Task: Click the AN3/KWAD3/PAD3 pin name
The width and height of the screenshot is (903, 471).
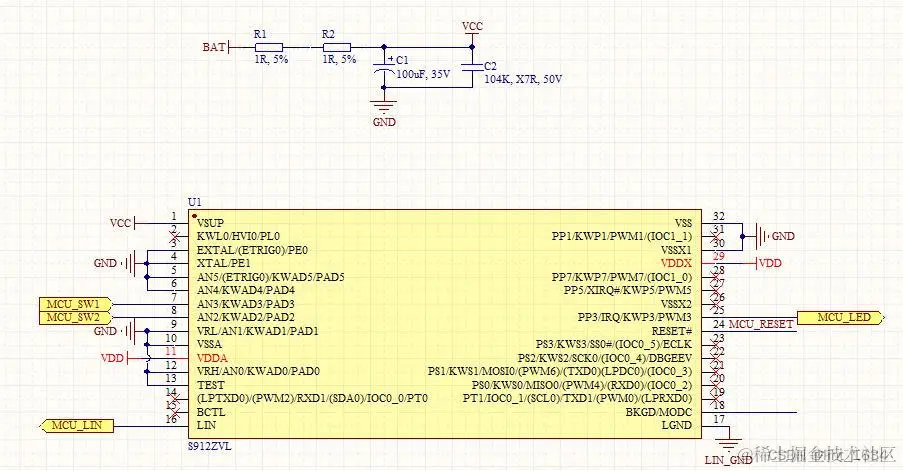Action: coord(245,304)
